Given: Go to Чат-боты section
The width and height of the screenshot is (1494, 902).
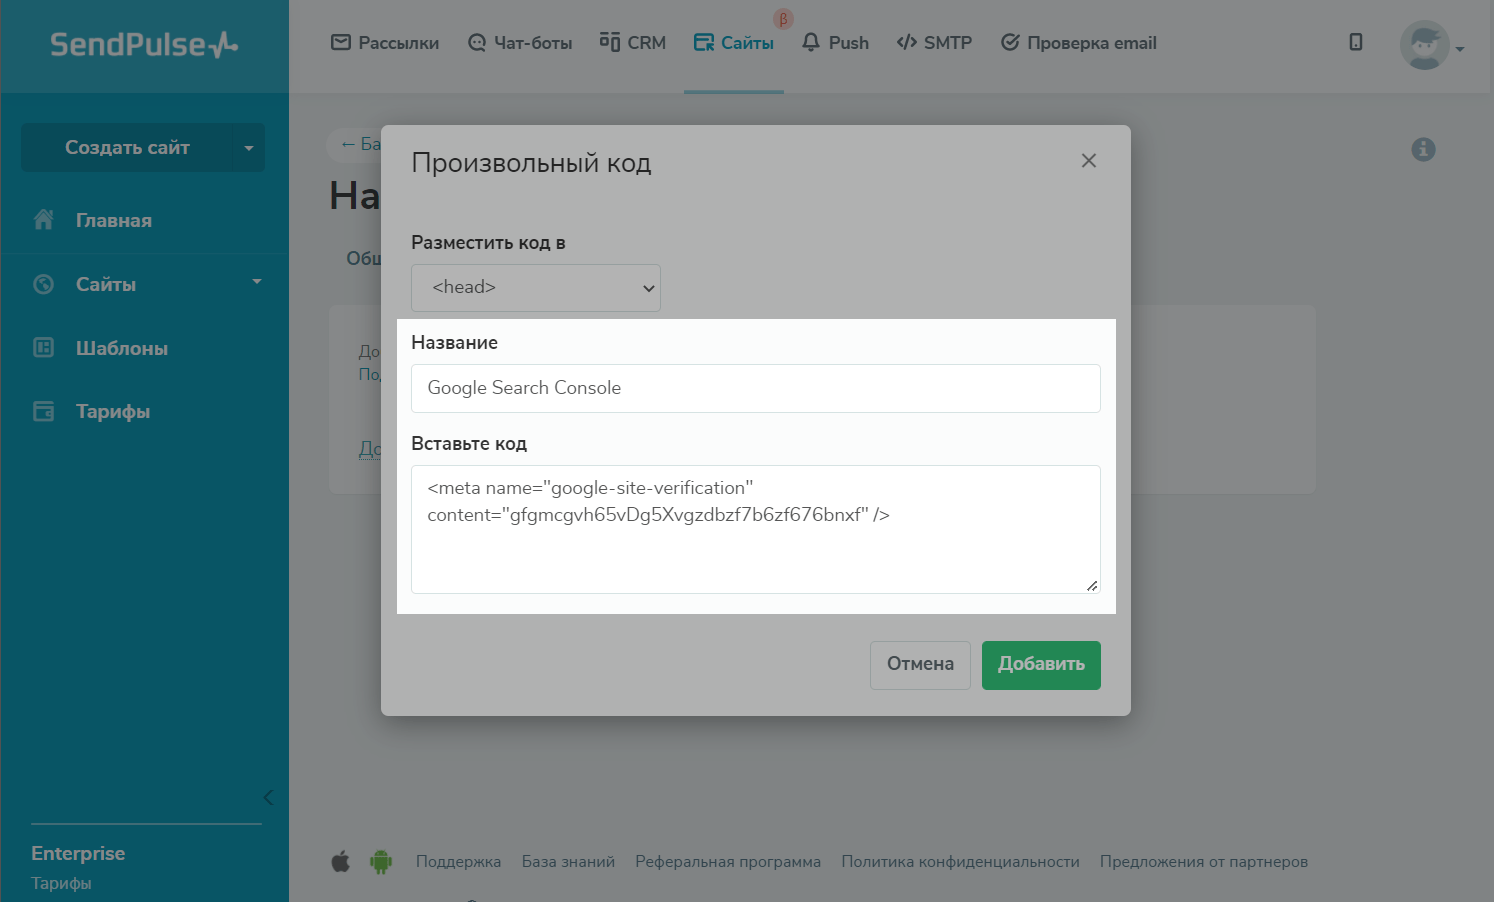Looking at the screenshot, I should (x=520, y=43).
